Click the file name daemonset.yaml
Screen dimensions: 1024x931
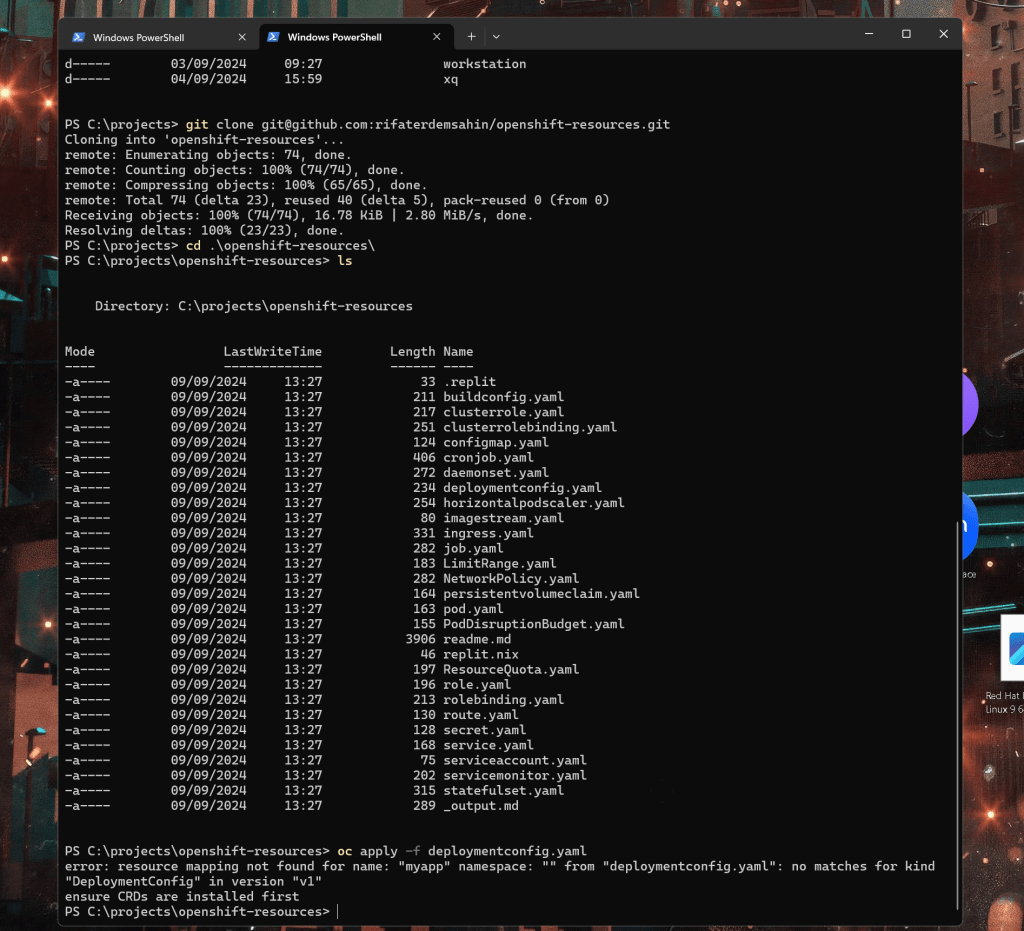click(496, 472)
